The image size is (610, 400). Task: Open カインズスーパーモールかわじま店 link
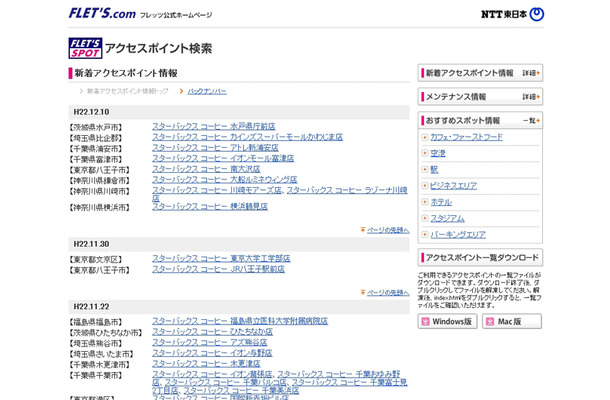(247, 137)
